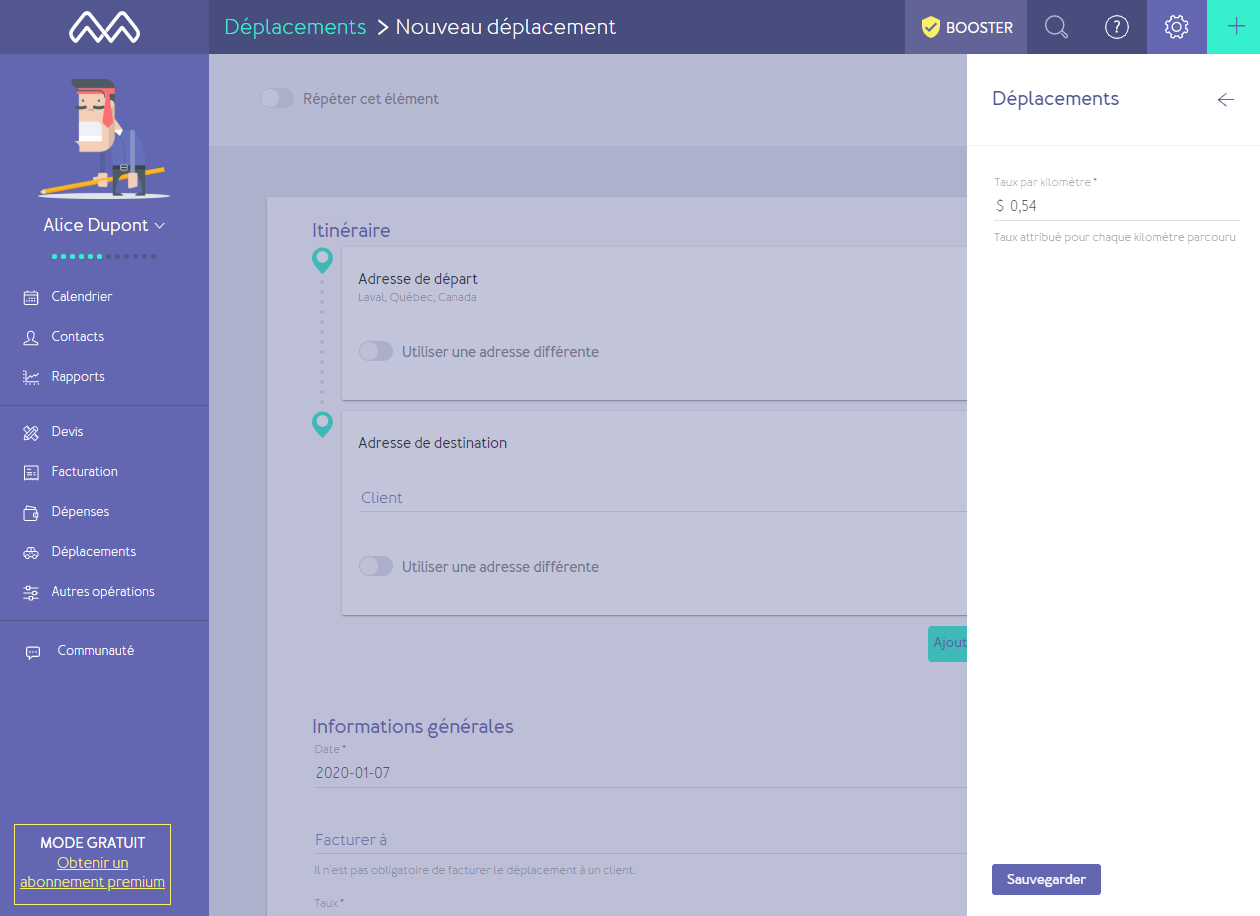This screenshot has width=1260, height=916.
Task: Enable different address for Adresse de départ
Action: coord(376,352)
